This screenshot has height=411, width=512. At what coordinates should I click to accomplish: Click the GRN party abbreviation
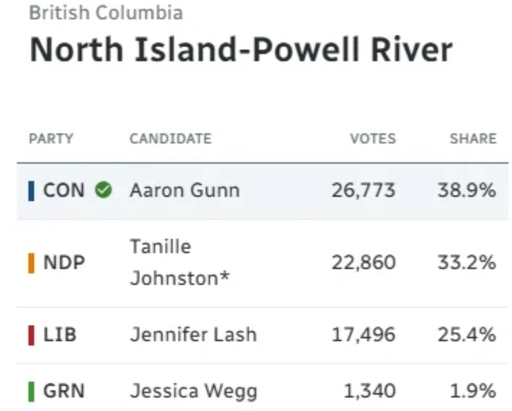64,391
